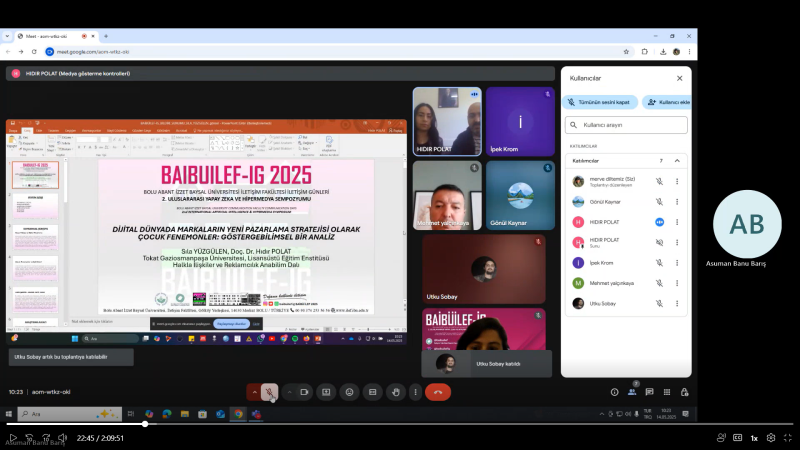Open video player settings gear
This screenshot has height=450, width=800.
tap(771, 438)
